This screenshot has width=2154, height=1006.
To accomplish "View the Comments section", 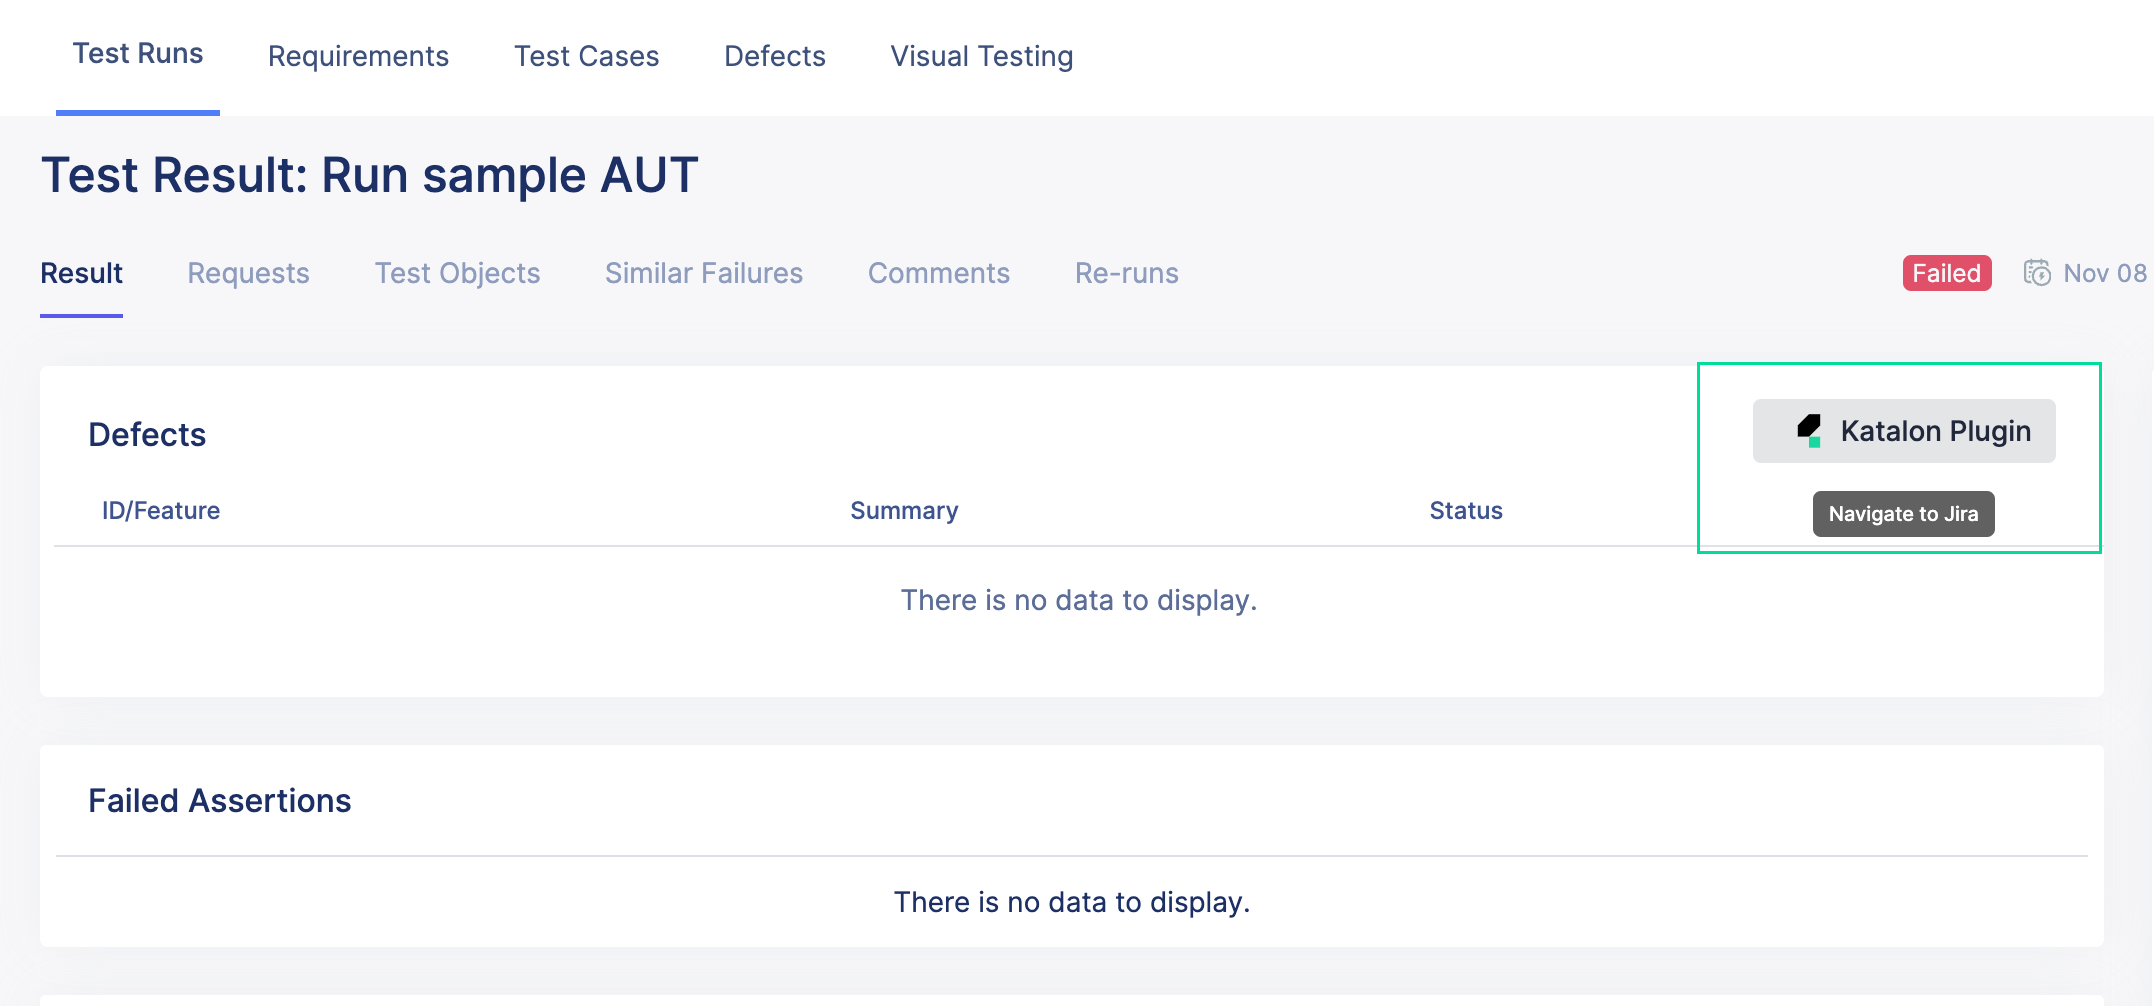I will [x=939, y=273].
